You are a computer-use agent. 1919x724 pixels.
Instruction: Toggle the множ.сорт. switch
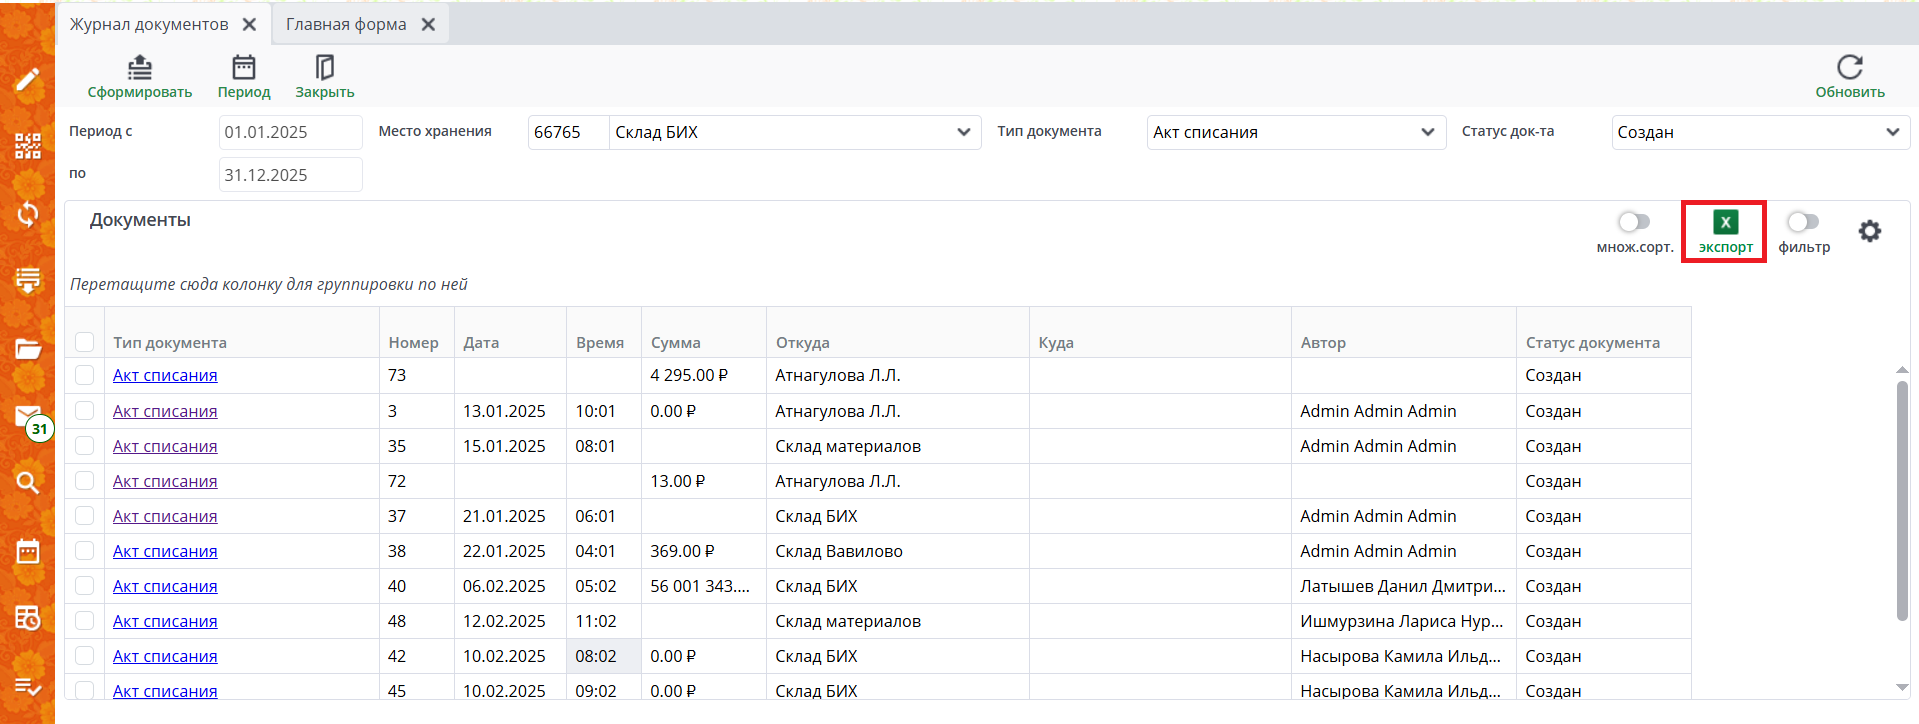[x=1634, y=222]
